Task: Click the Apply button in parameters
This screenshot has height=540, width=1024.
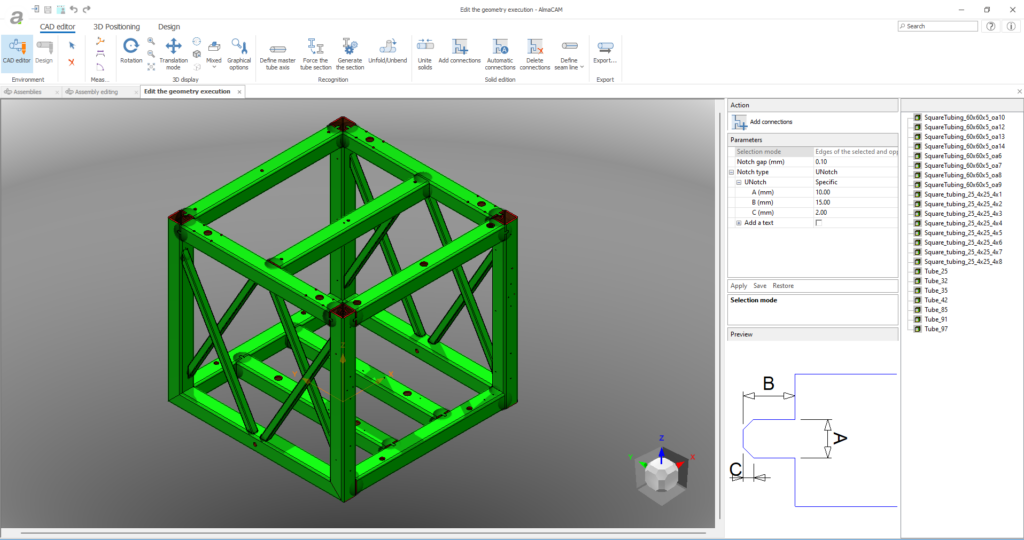Action: pyautogui.click(x=739, y=286)
